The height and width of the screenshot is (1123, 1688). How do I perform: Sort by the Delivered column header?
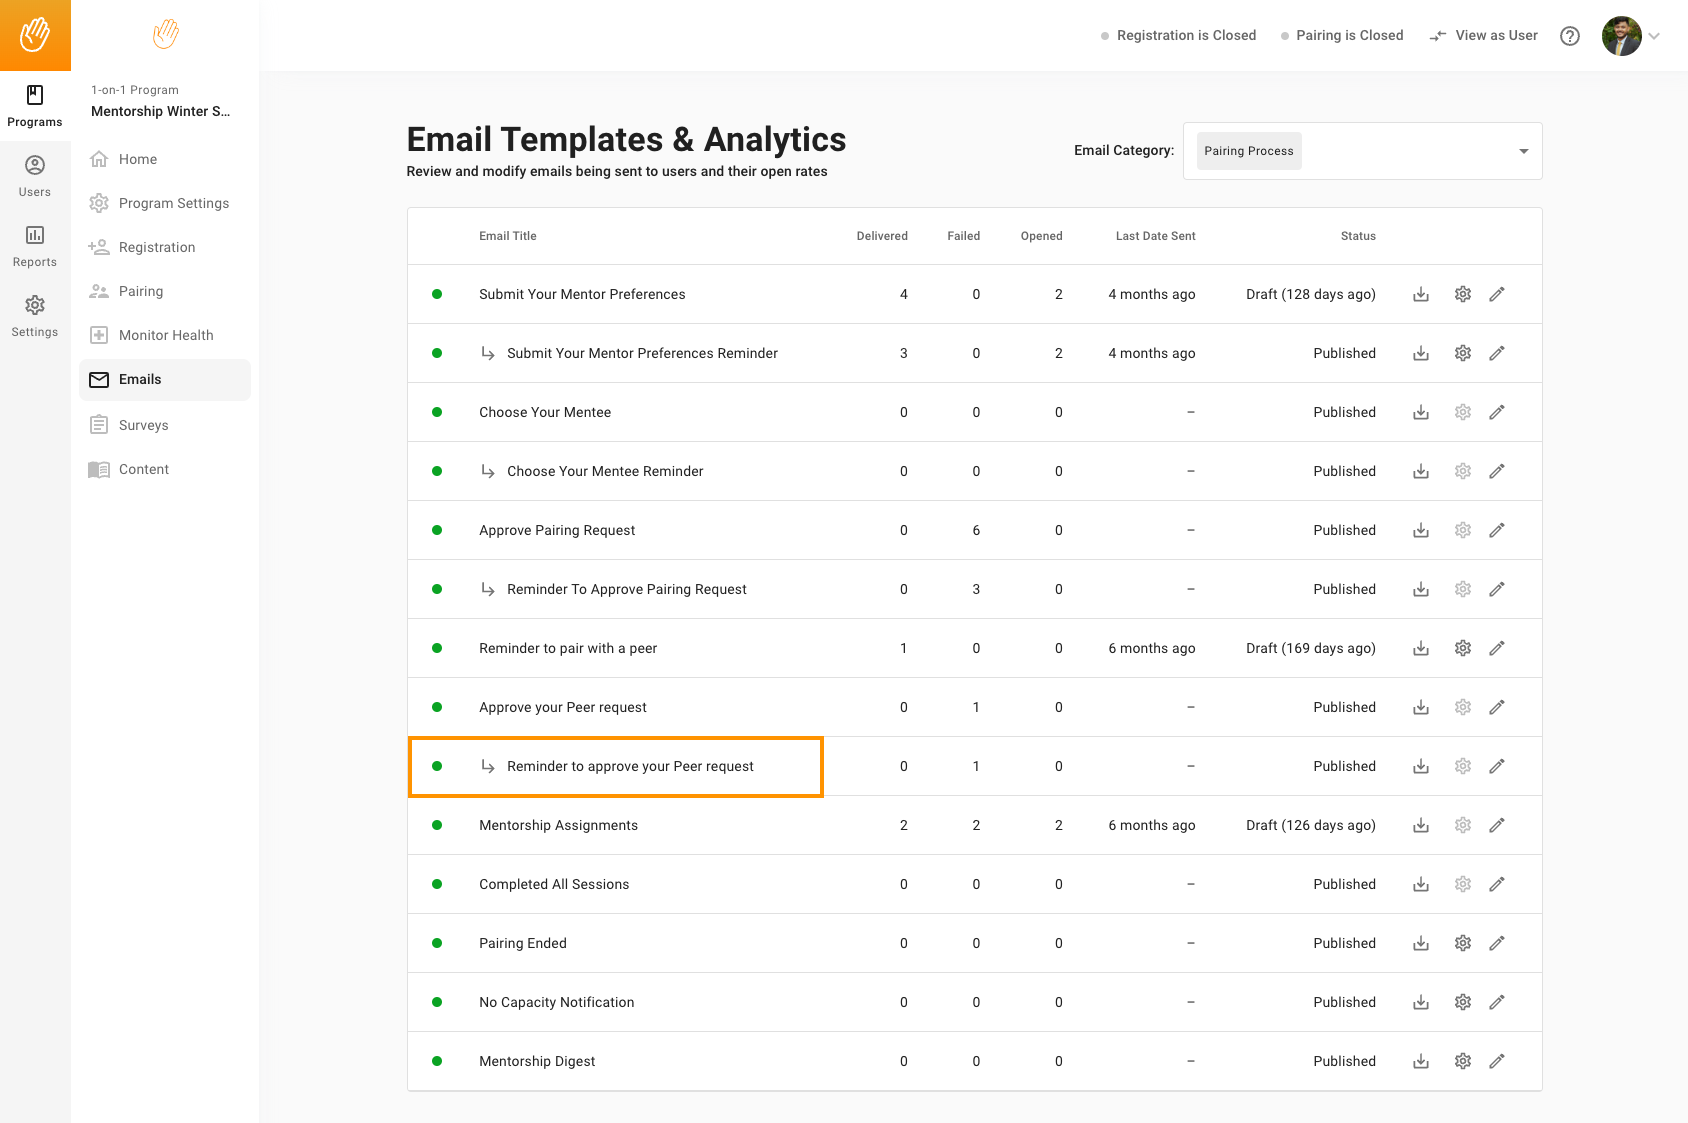pyautogui.click(x=881, y=236)
